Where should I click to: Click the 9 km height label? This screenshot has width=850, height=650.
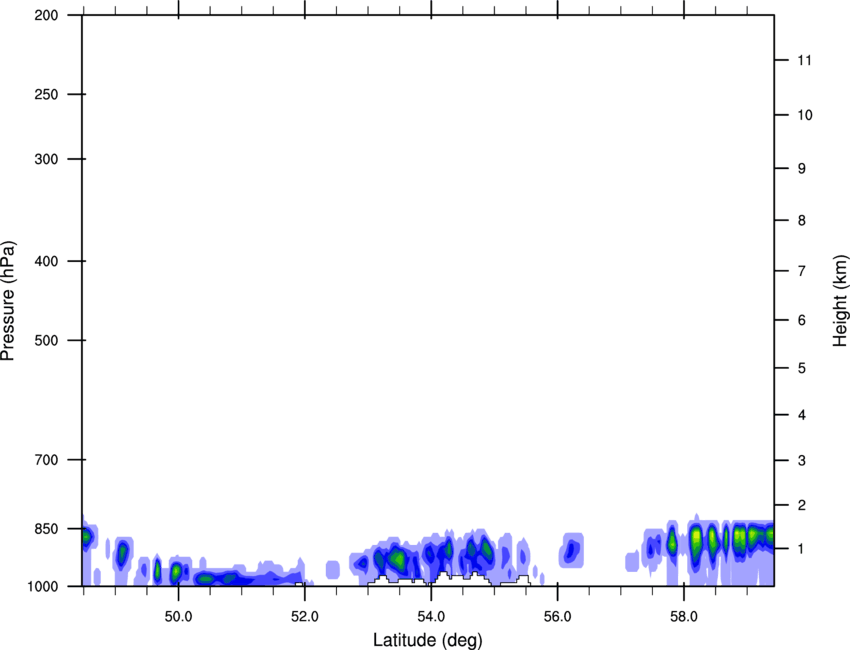tap(802, 169)
